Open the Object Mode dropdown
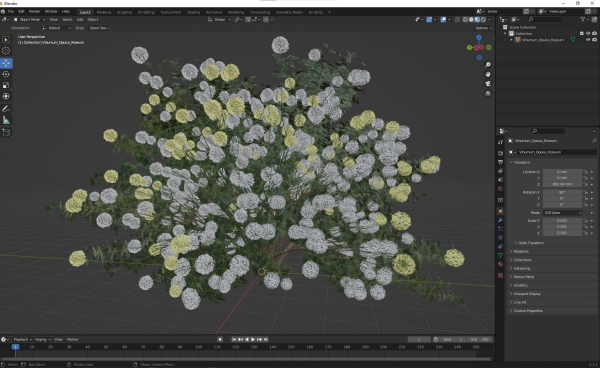The width and height of the screenshot is (600, 368). 29,20
